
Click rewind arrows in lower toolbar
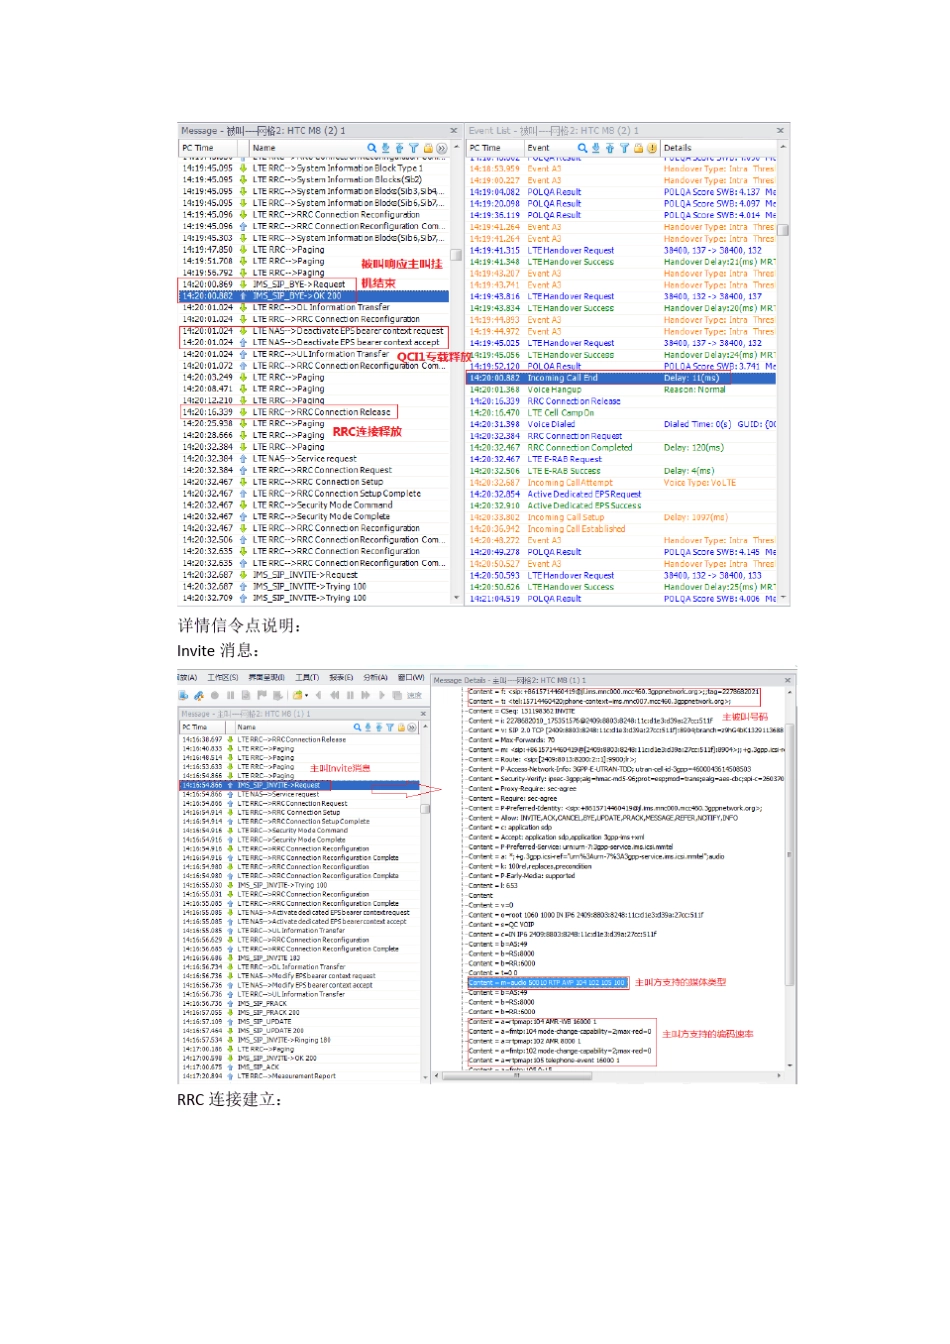(x=334, y=695)
